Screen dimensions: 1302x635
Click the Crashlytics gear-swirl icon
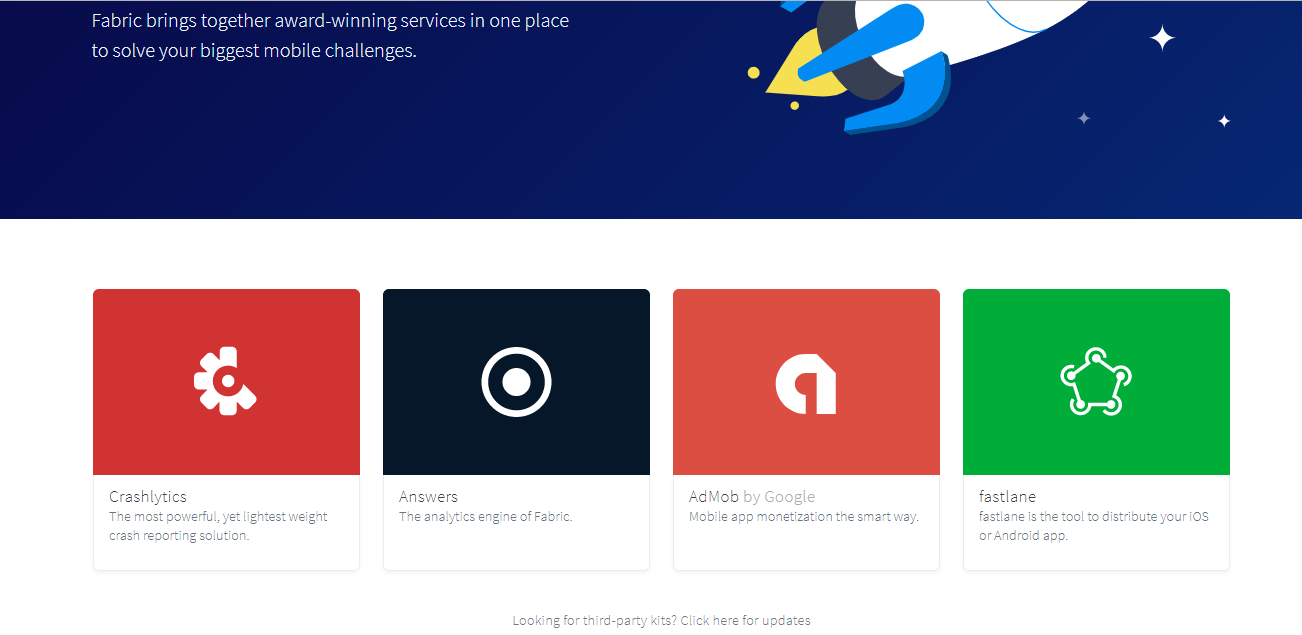pyautogui.click(x=226, y=381)
